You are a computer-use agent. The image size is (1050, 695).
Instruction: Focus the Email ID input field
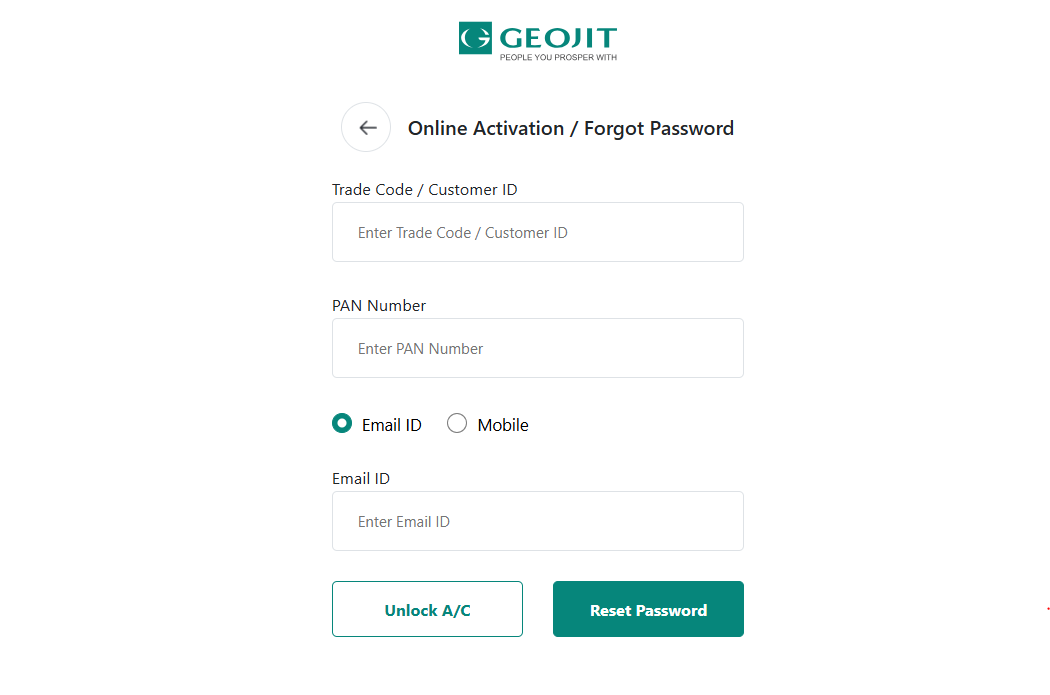pos(538,522)
